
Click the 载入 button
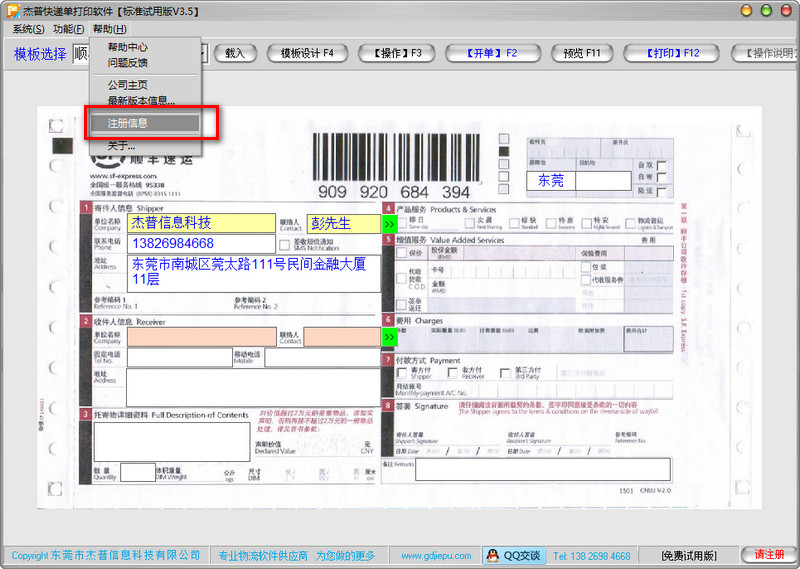tap(235, 53)
